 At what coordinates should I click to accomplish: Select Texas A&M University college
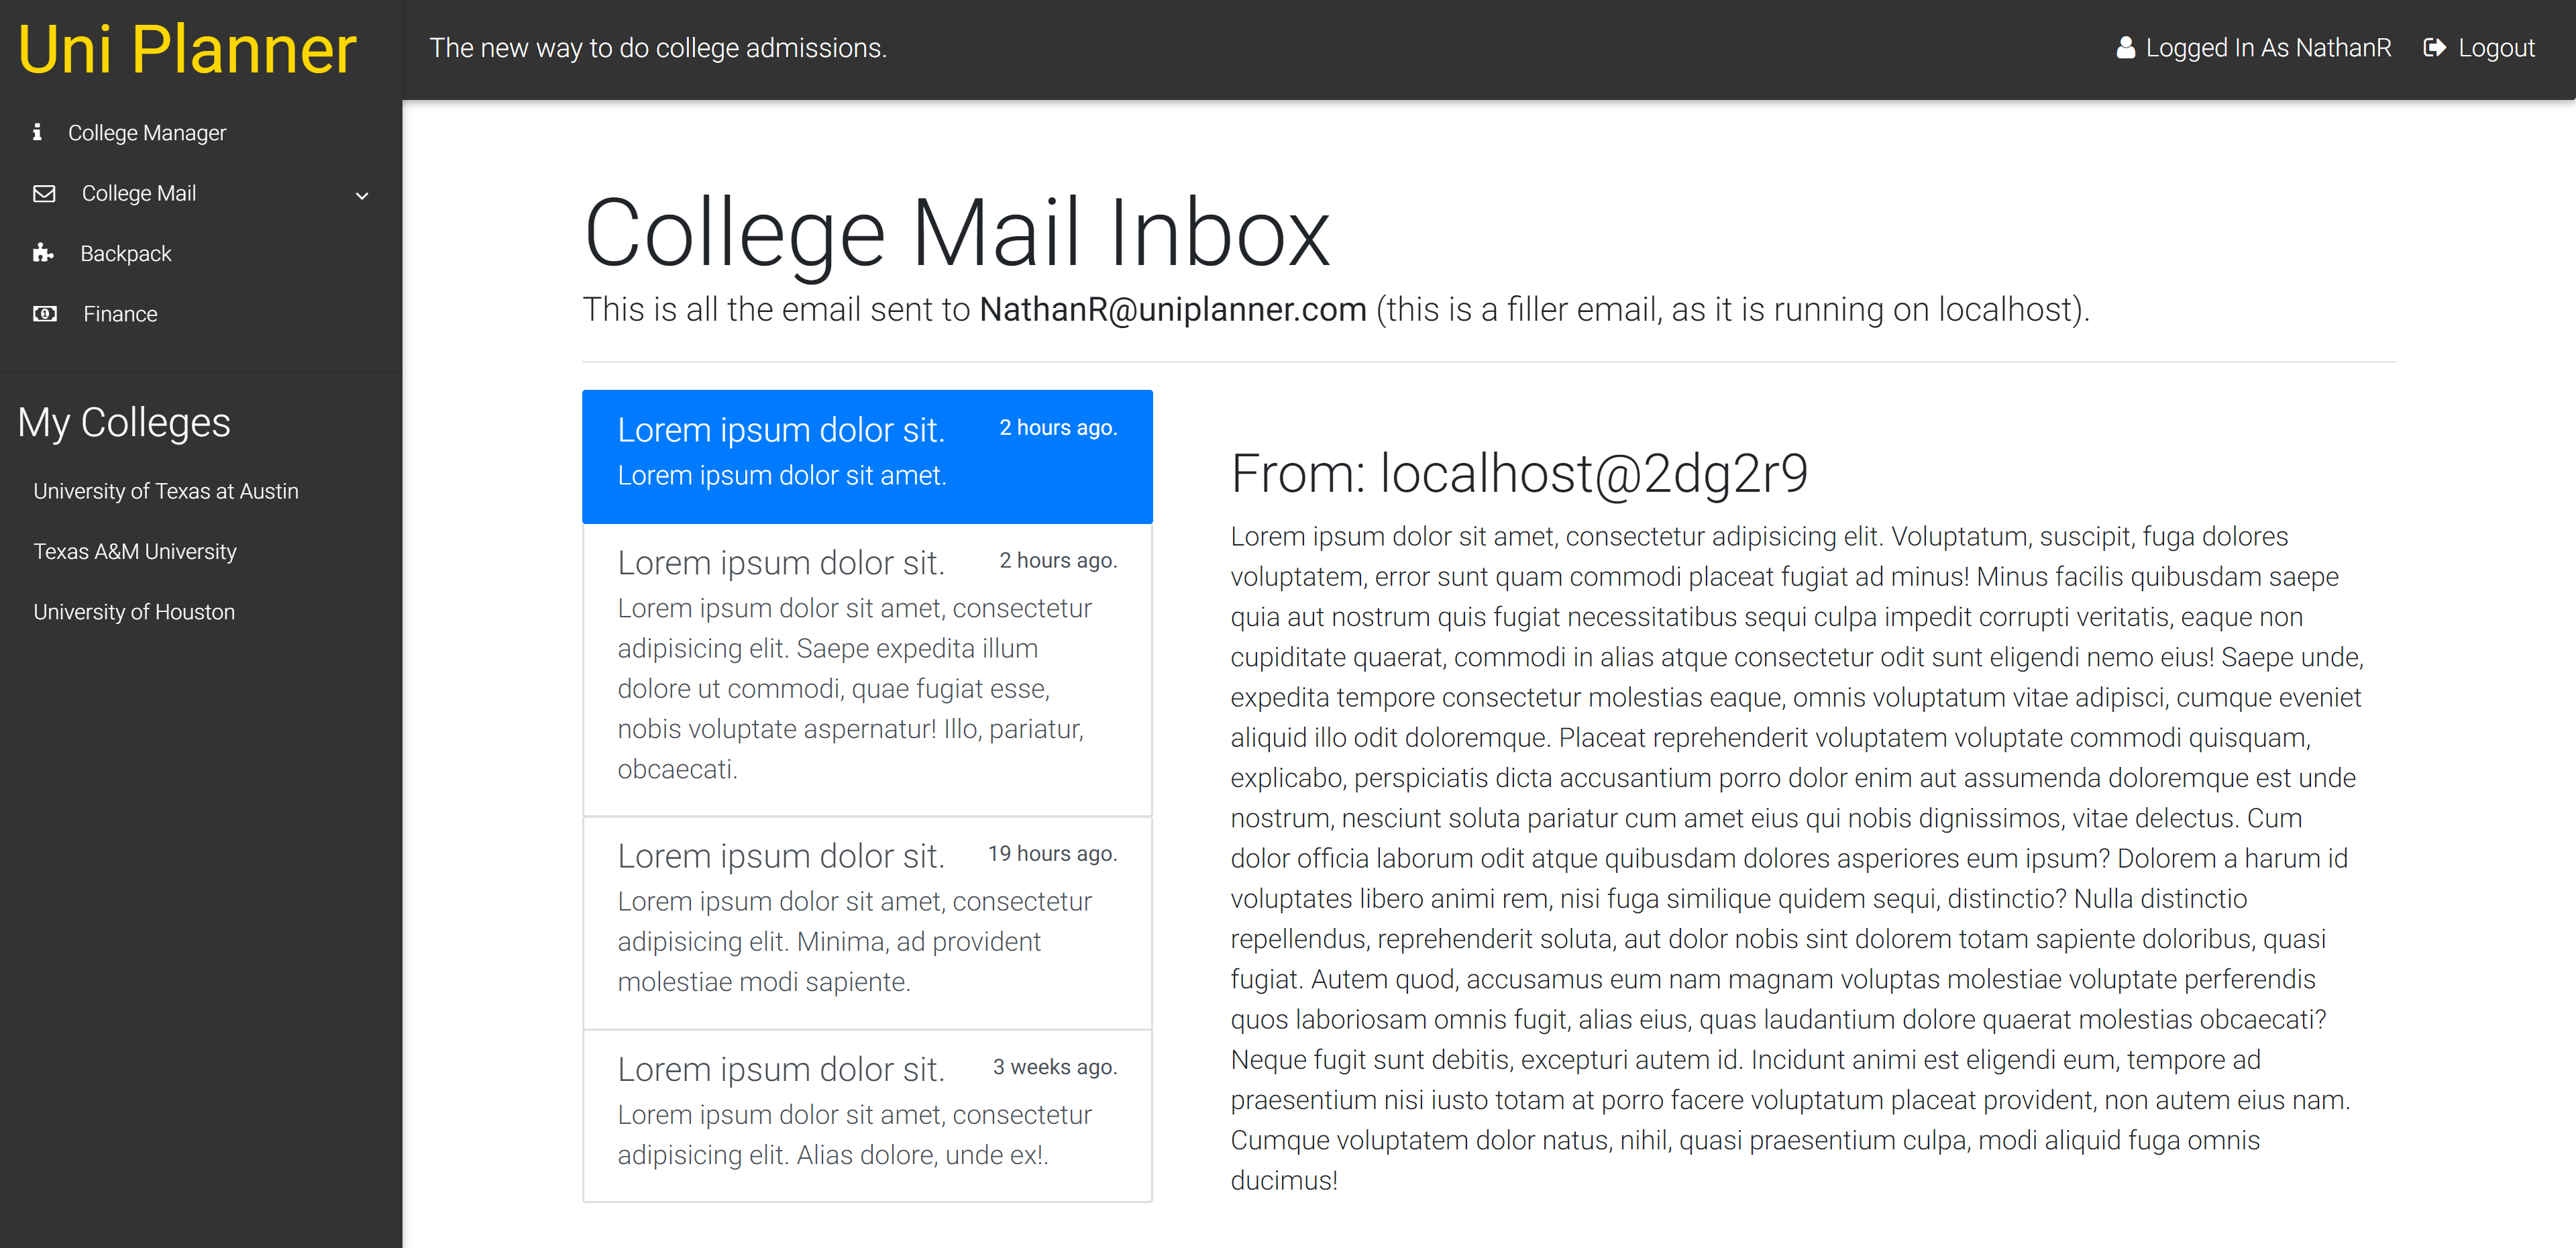pyautogui.click(x=135, y=551)
